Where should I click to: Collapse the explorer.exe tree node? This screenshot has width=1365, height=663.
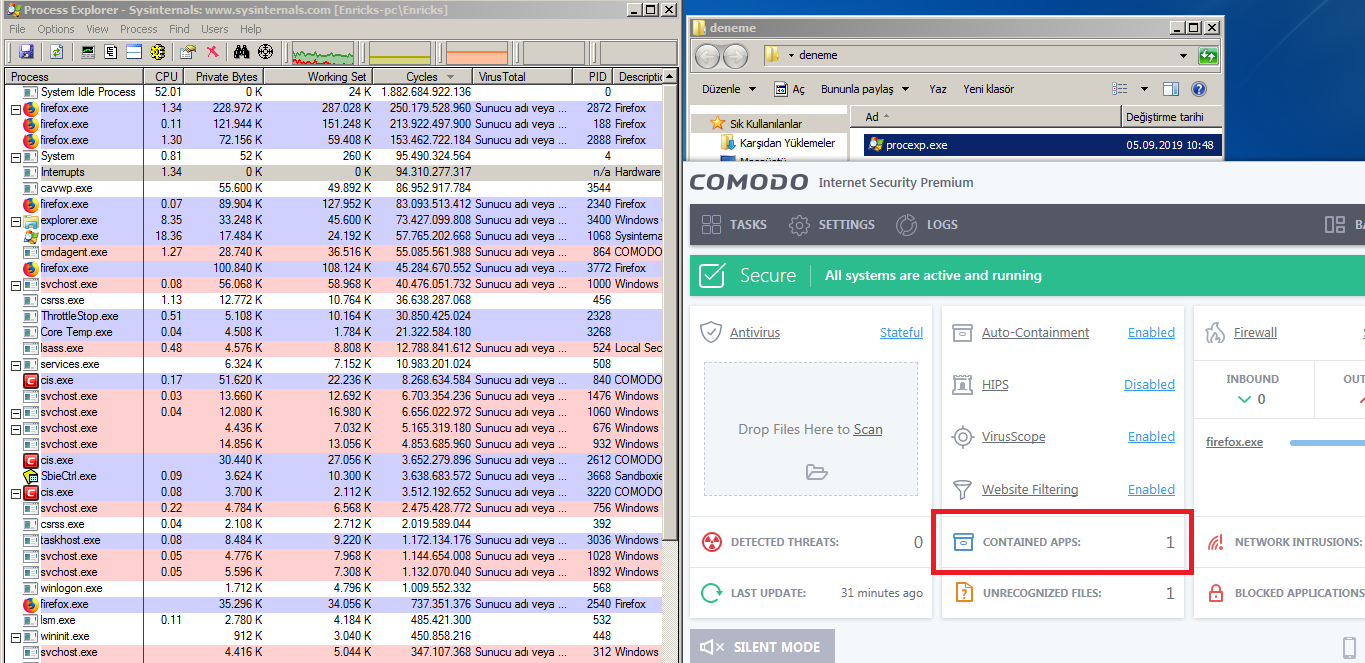tap(15, 220)
